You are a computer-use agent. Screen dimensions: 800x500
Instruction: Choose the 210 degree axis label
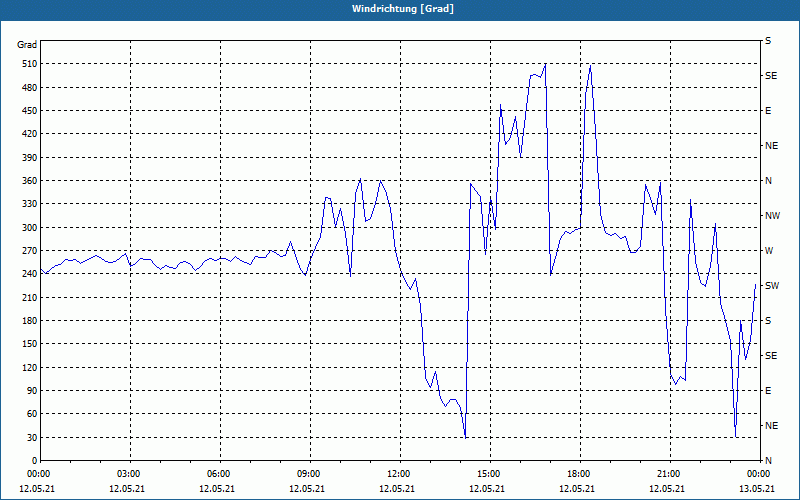click(29, 297)
